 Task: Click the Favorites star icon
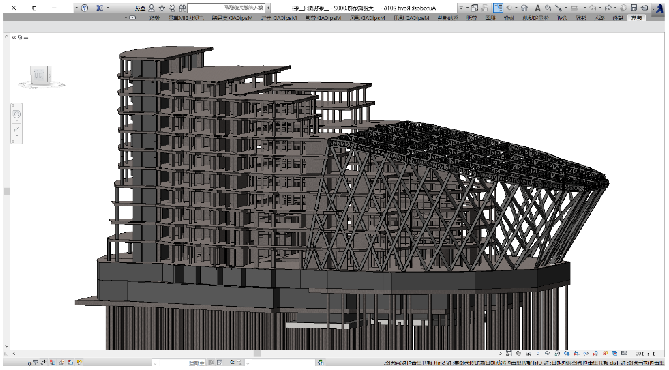[162, 8]
